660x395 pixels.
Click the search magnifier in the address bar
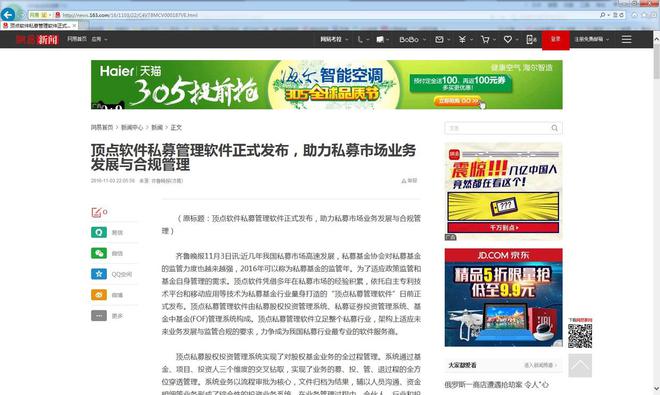click(x=603, y=15)
